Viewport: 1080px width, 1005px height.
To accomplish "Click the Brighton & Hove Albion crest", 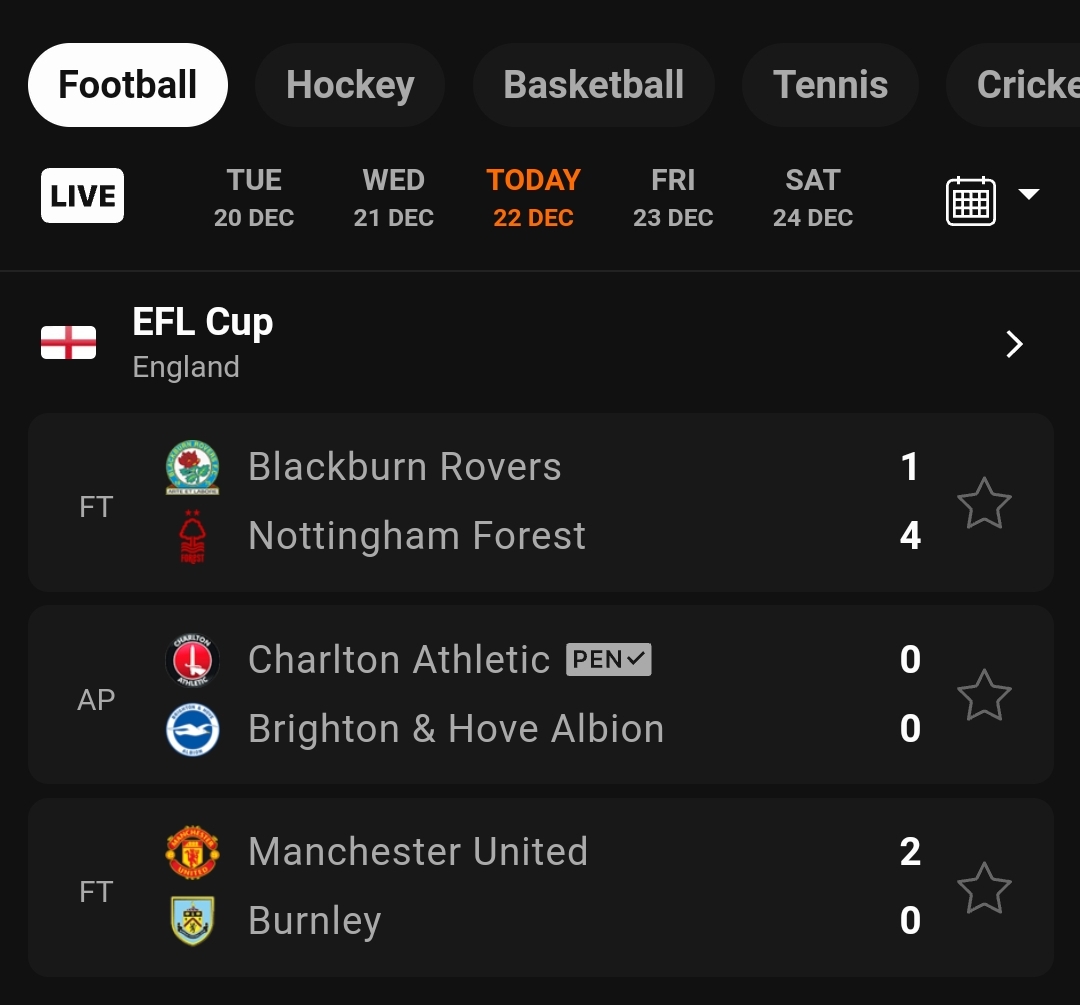I will click(x=193, y=729).
